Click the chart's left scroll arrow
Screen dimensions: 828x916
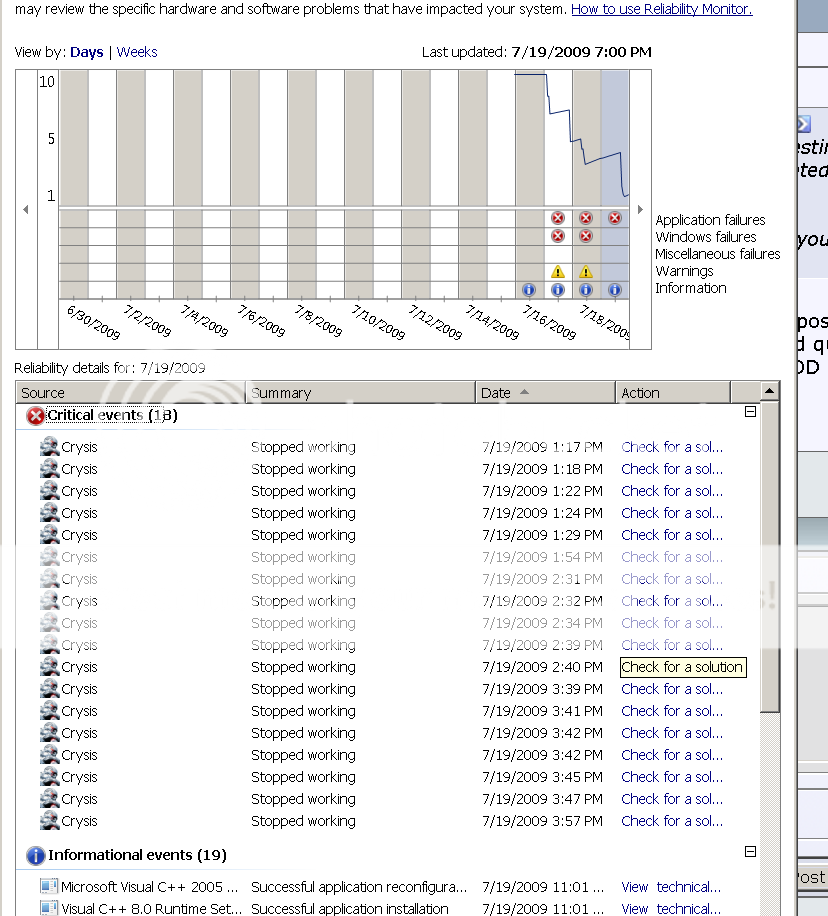[x=26, y=209]
